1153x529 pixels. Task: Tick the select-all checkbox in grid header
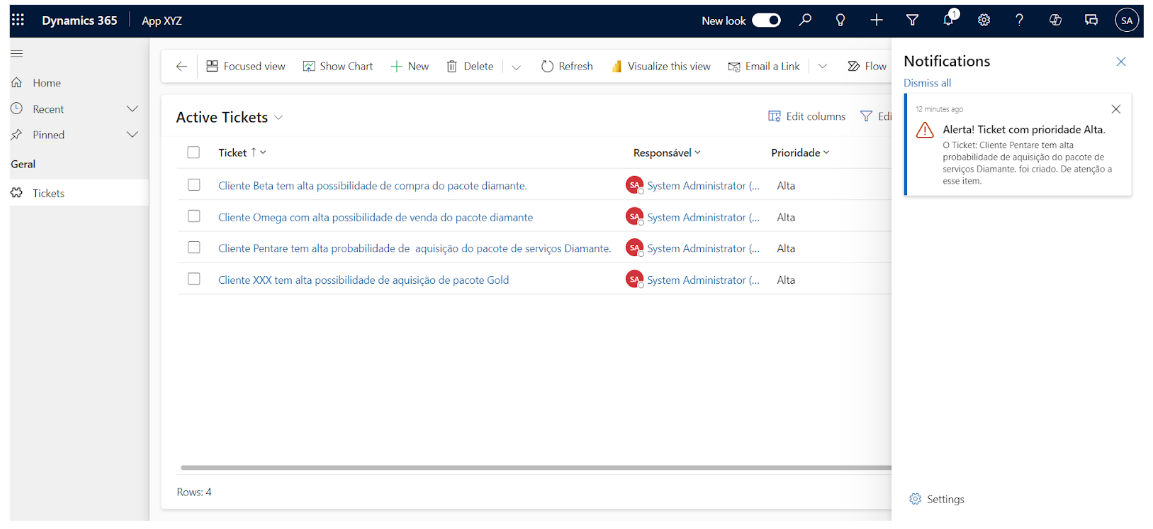coord(194,153)
